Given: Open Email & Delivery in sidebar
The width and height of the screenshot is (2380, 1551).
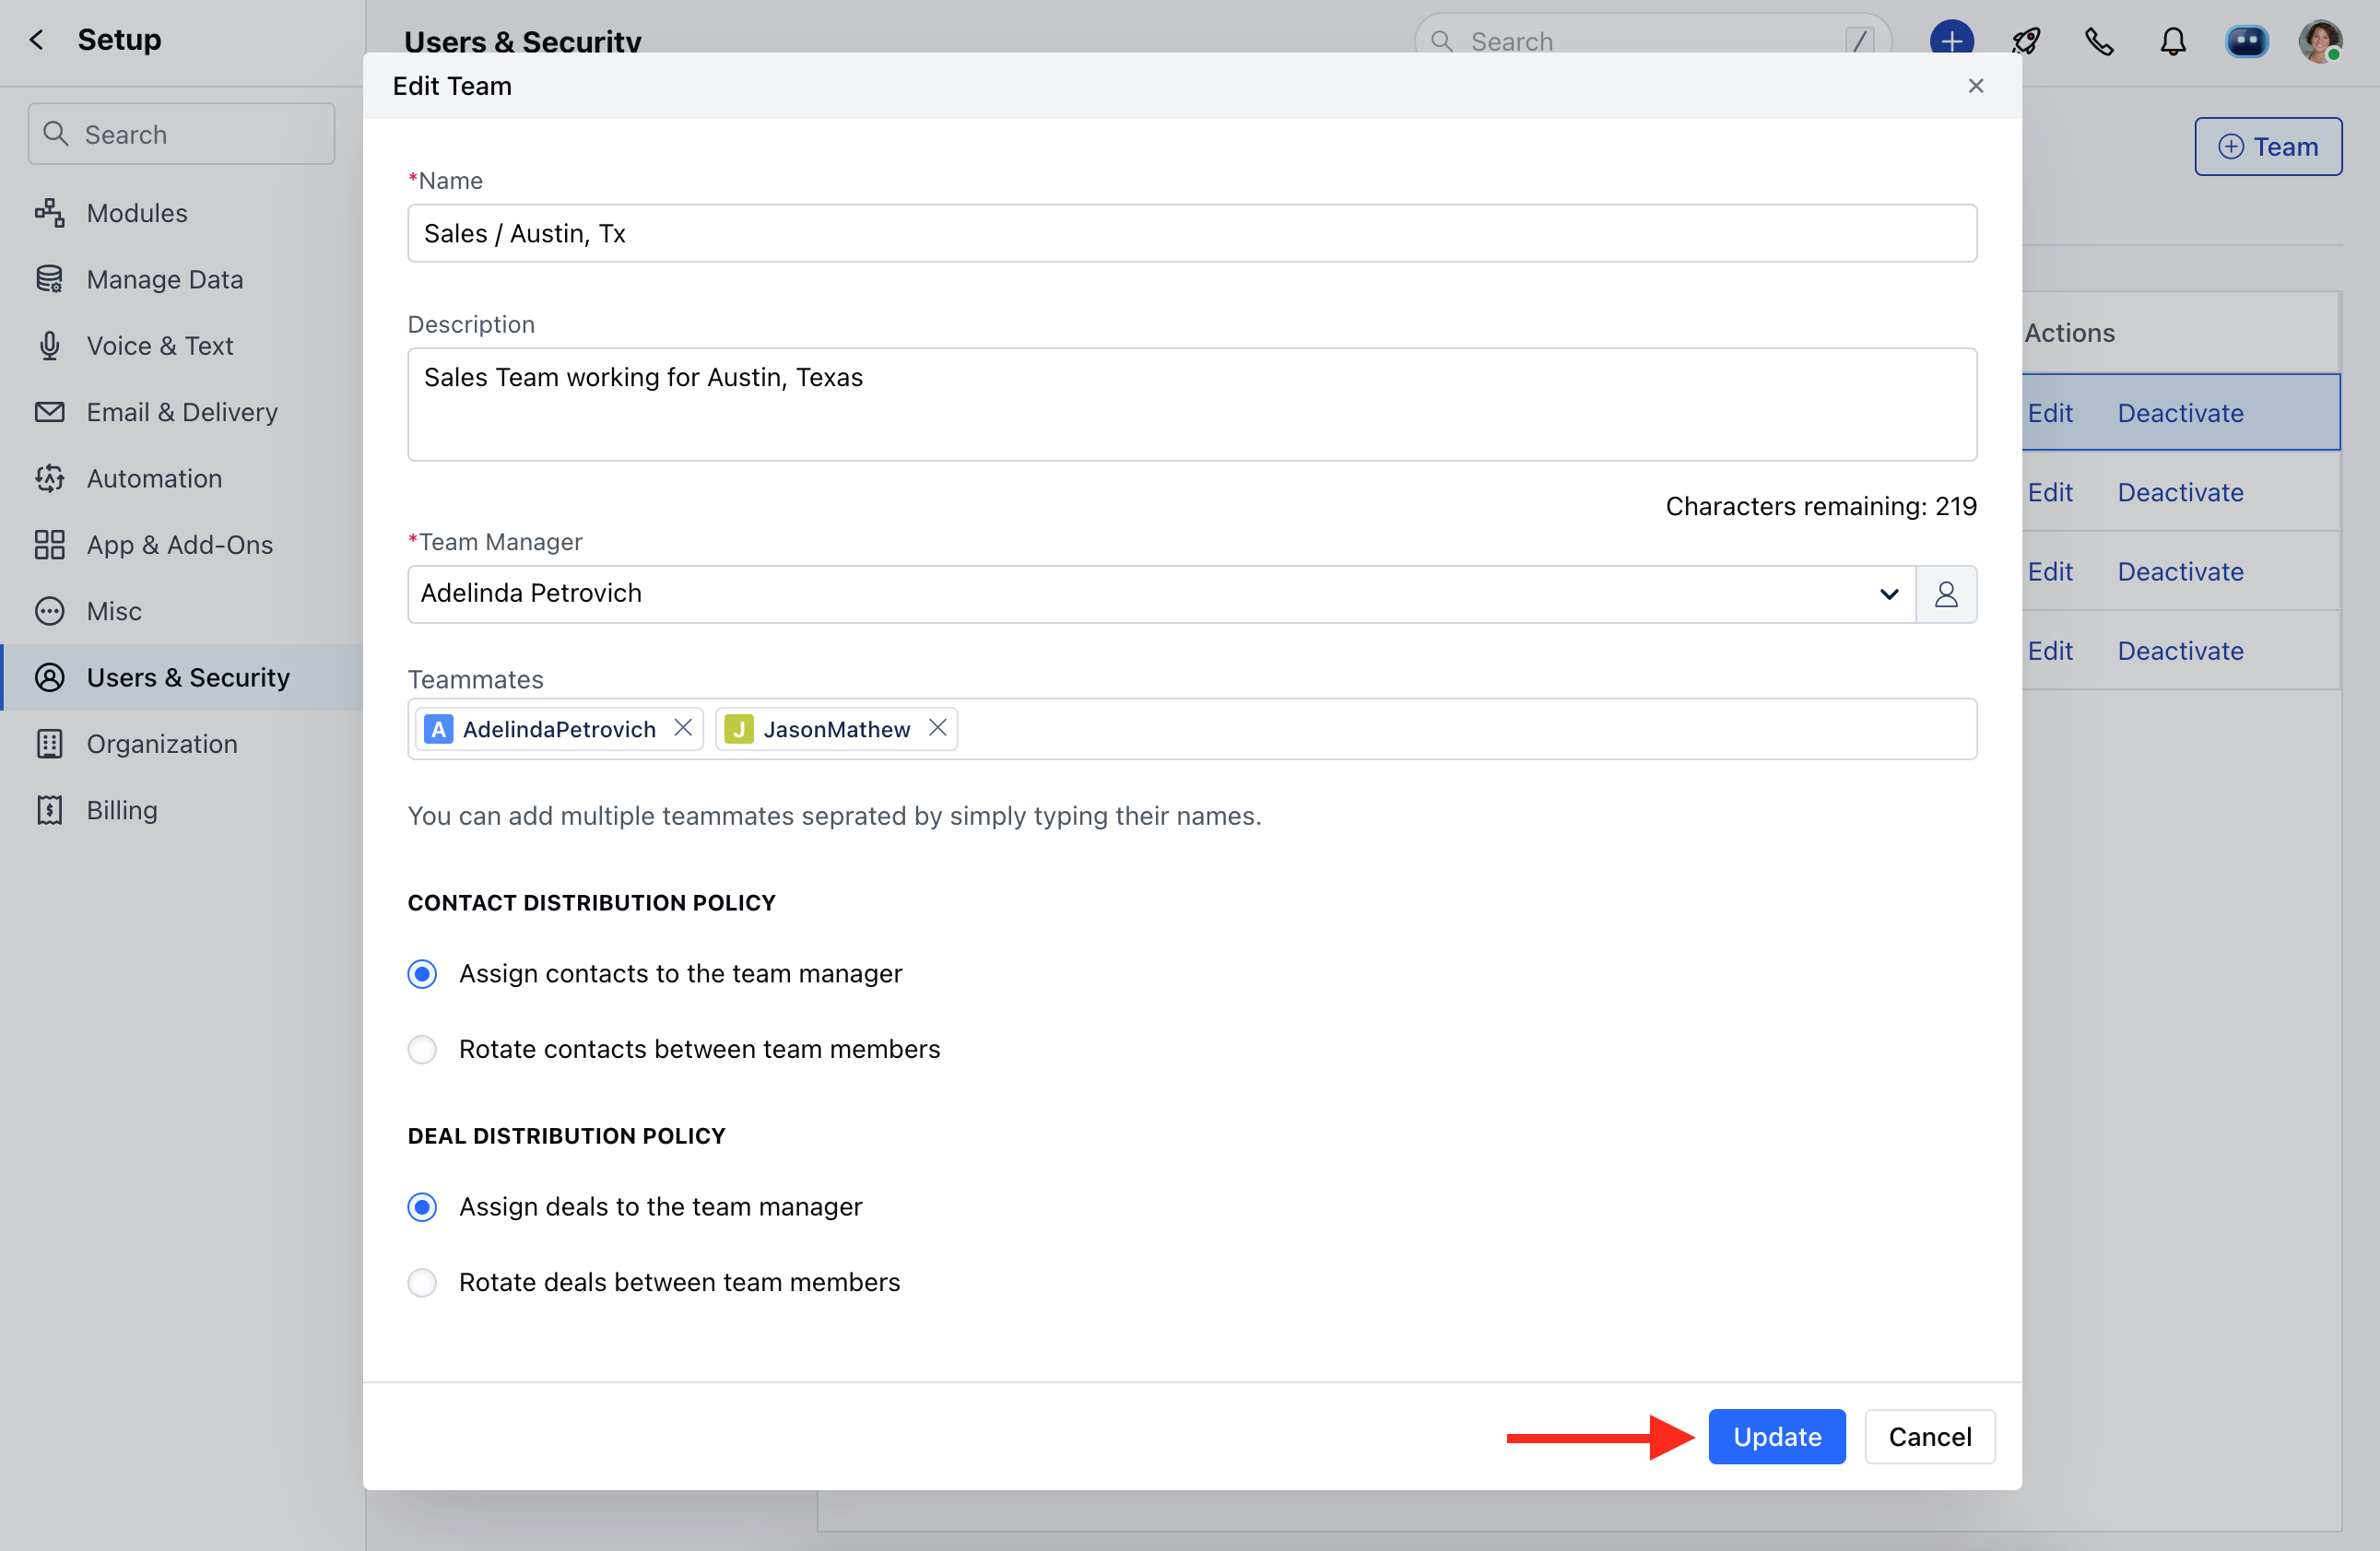Looking at the screenshot, I should [182, 412].
